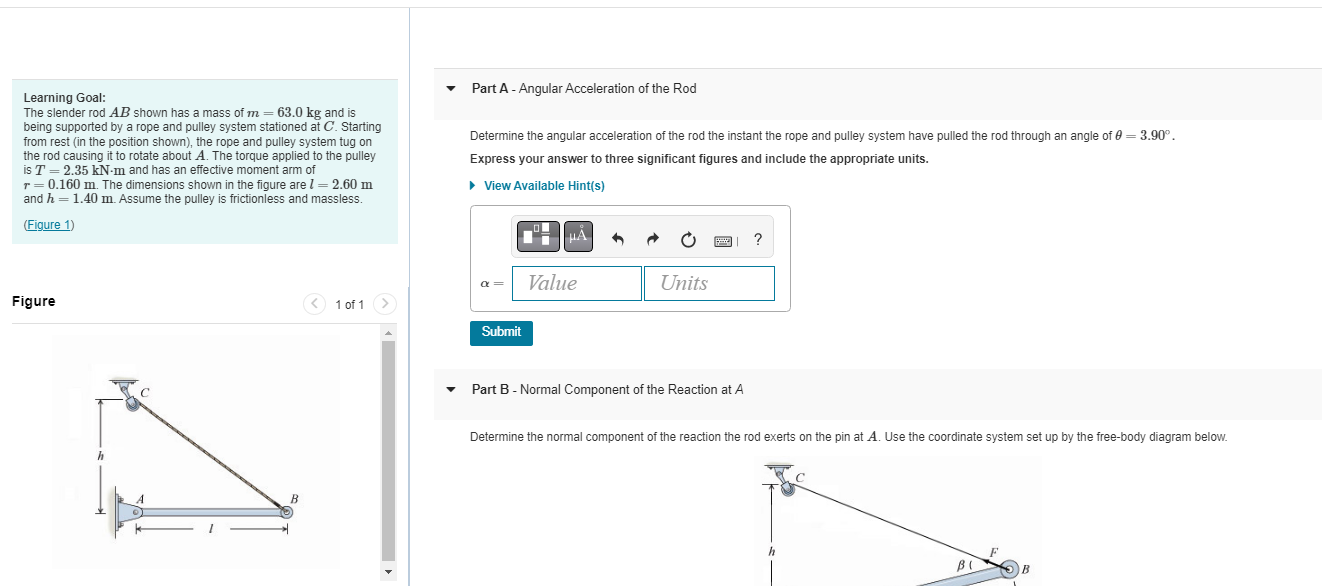Click inside the Value input field
Image resolution: width=1322 pixels, height=586 pixels.
[x=576, y=283]
